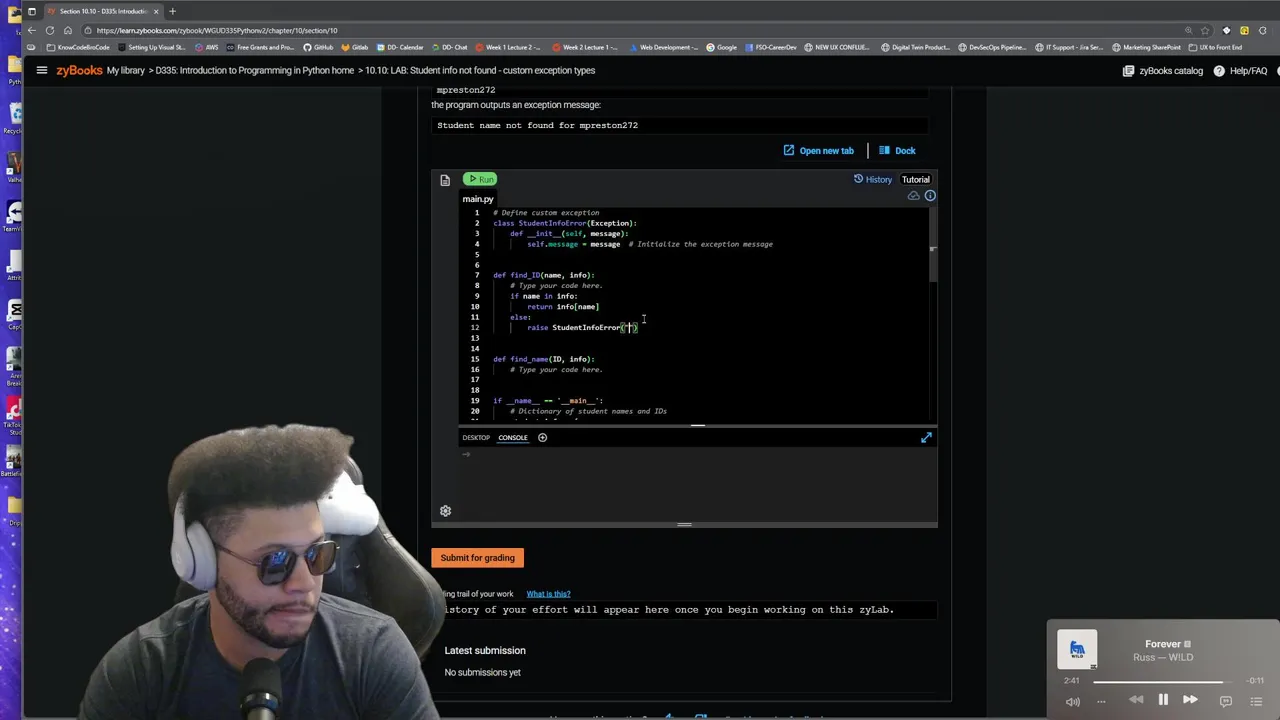Open the lab in a new tab
The image size is (1280, 720).
[818, 150]
